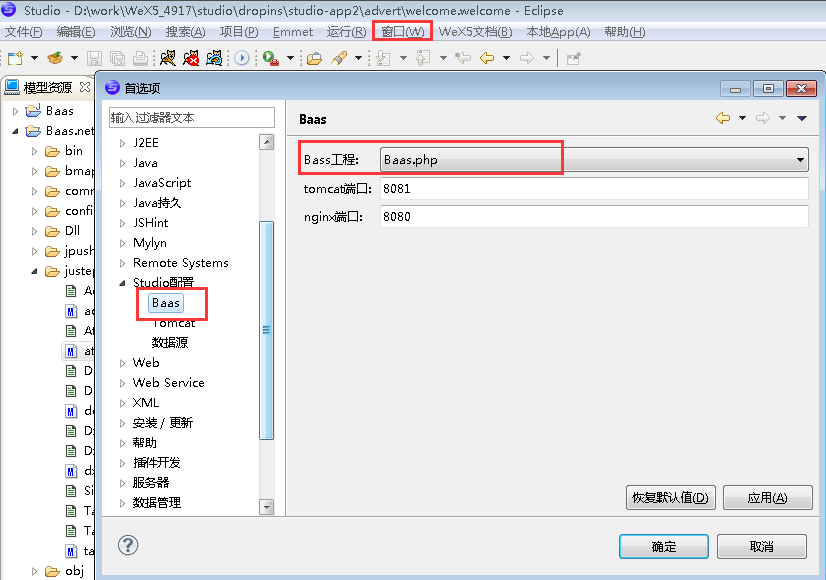Click the tomcat端口 field showing 8081
The width and height of the screenshot is (826, 580).
coord(594,188)
